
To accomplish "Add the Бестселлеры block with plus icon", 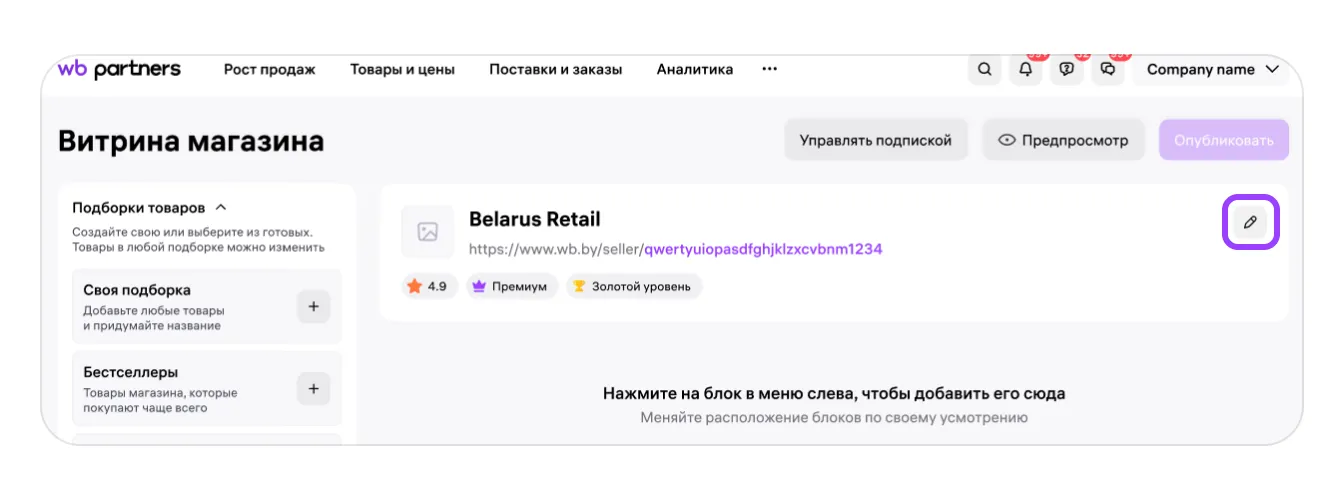I will (x=313, y=389).
